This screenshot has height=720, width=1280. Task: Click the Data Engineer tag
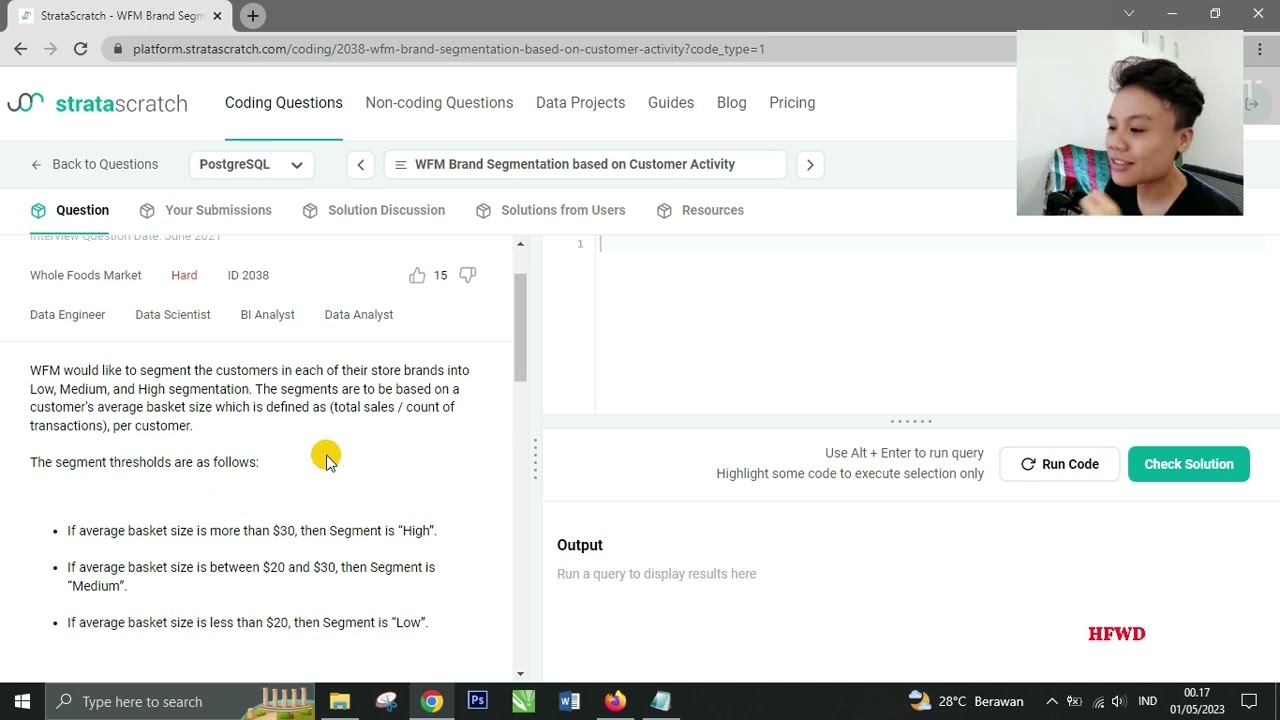(x=67, y=315)
